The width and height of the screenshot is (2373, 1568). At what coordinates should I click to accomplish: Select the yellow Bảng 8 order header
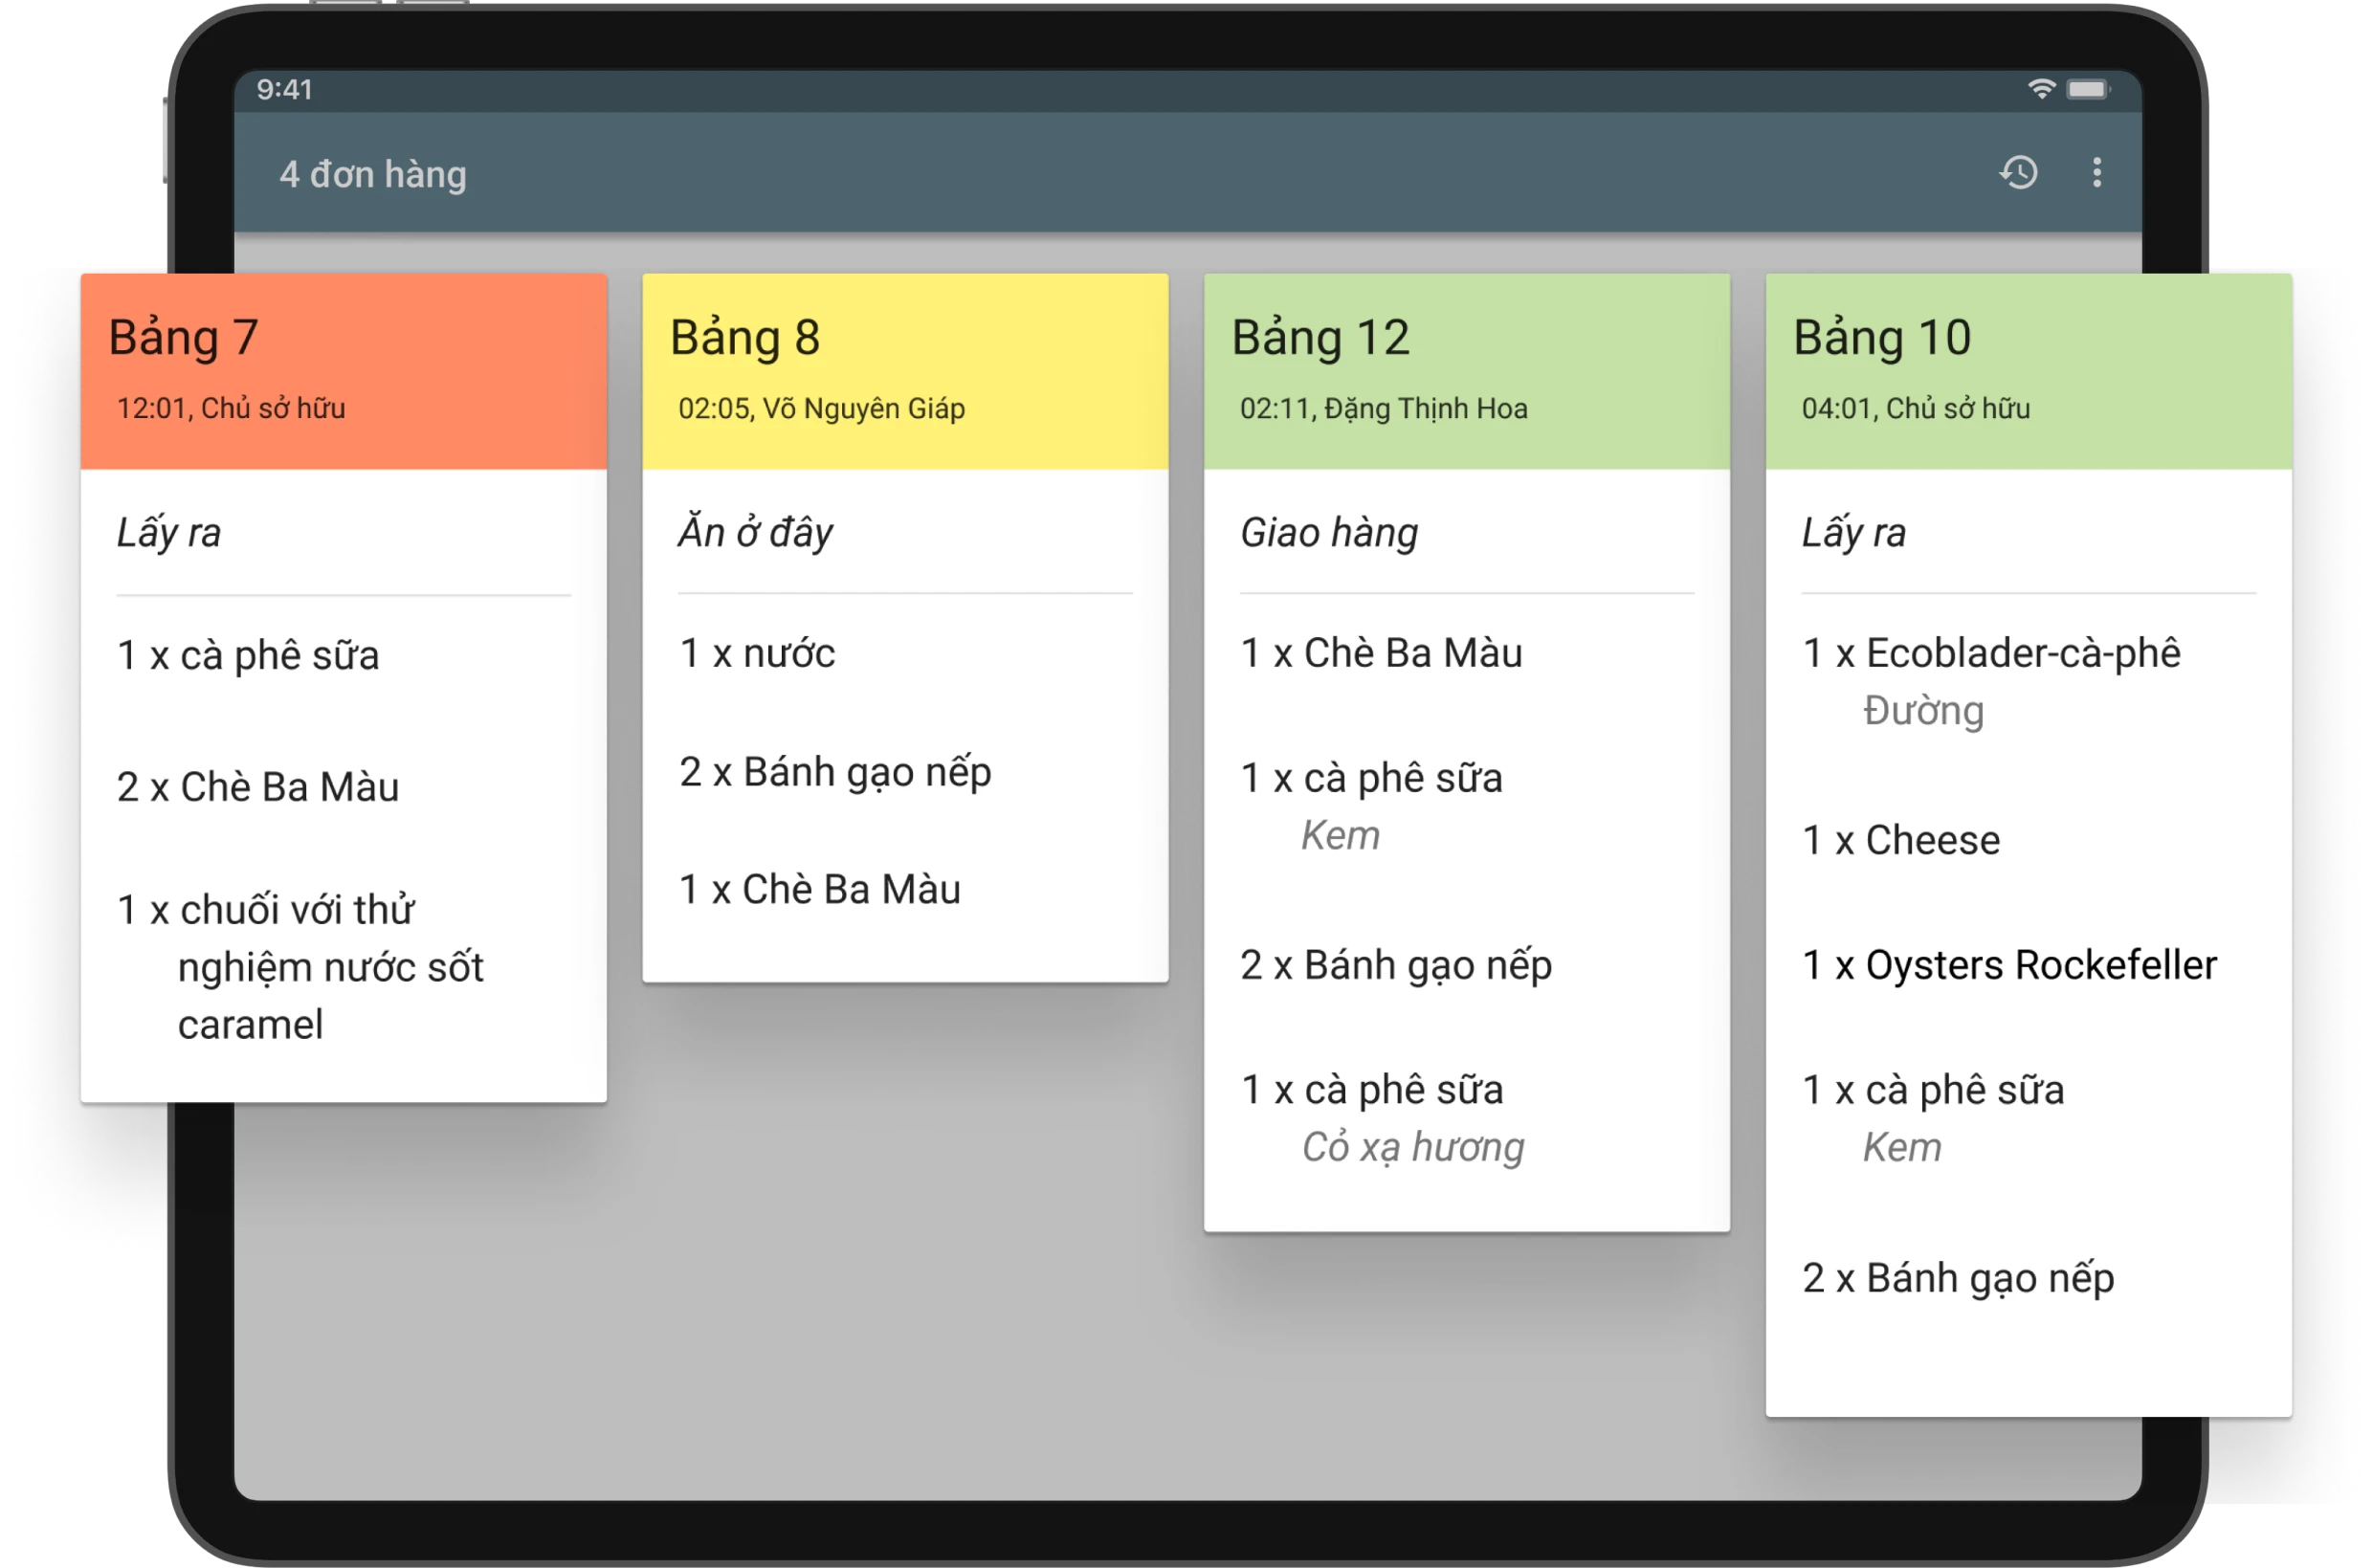click(904, 370)
